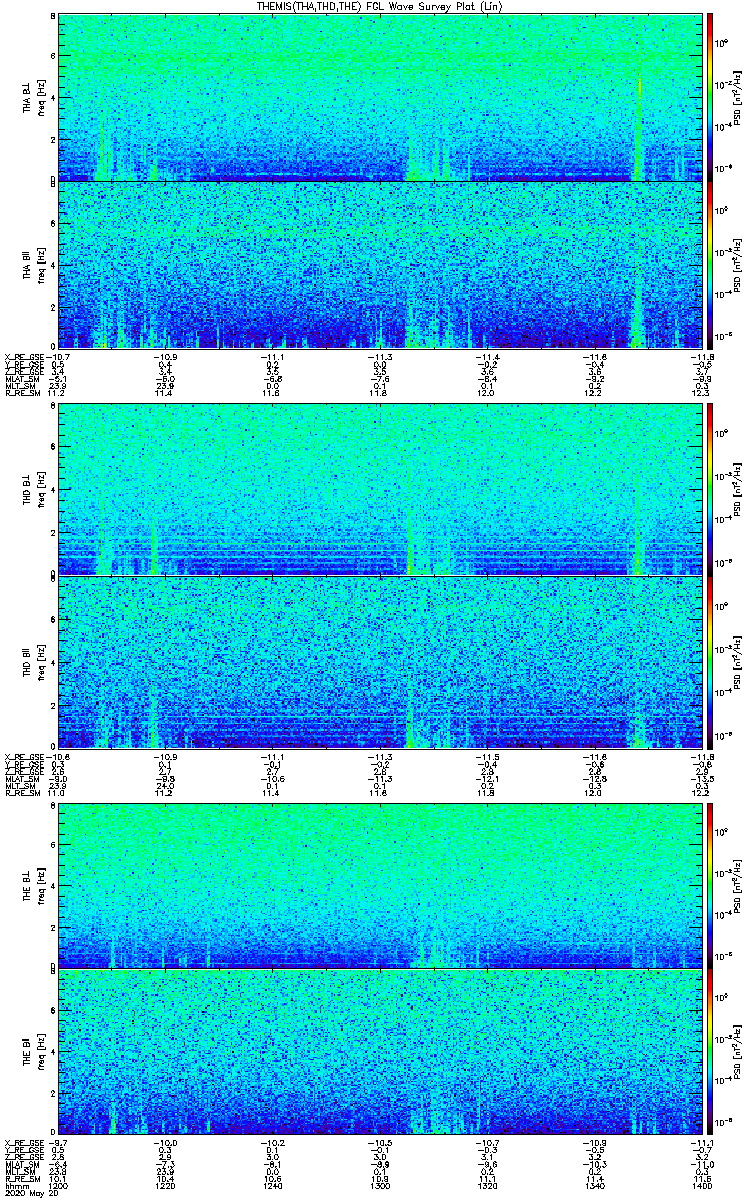Click X_RE_GSE row label under the THA panels
The height and width of the screenshot is (1200, 750).
pos(22,357)
